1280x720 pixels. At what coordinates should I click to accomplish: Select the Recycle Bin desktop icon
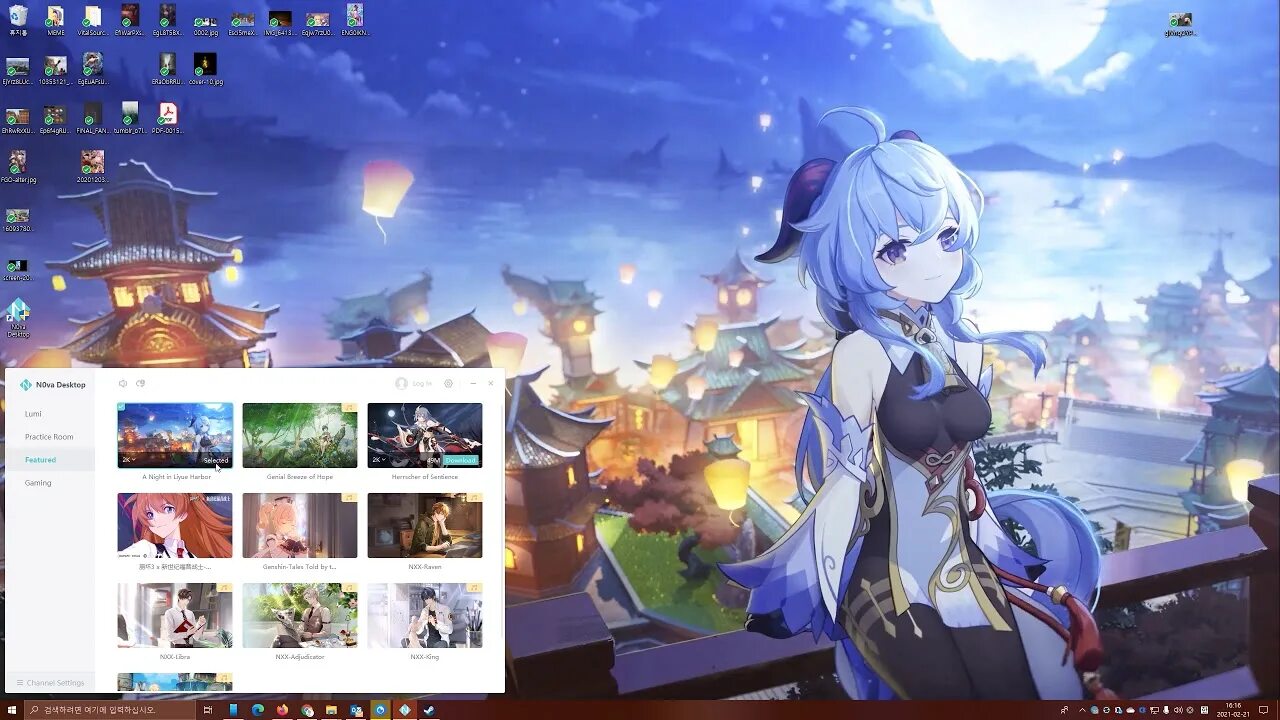pyautogui.click(x=18, y=20)
